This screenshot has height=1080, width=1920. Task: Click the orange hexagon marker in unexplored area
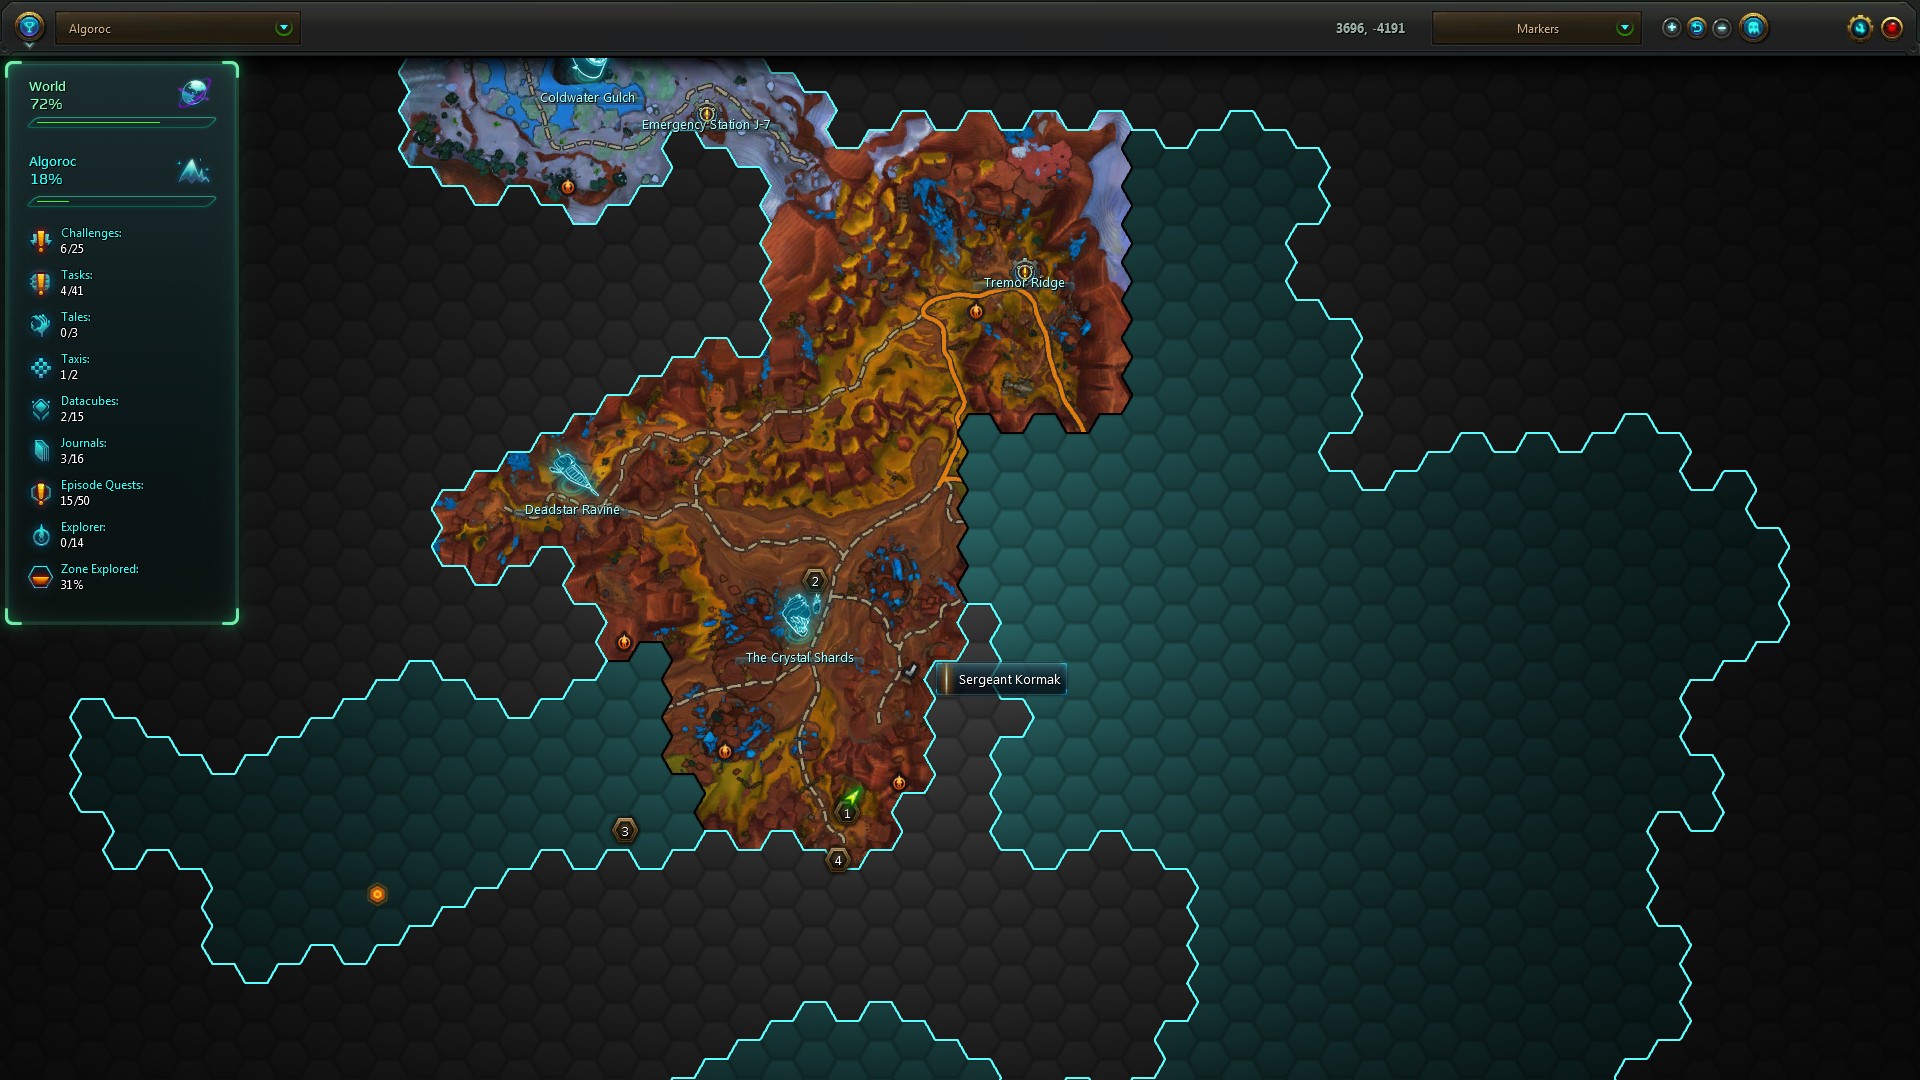pyautogui.click(x=377, y=894)
